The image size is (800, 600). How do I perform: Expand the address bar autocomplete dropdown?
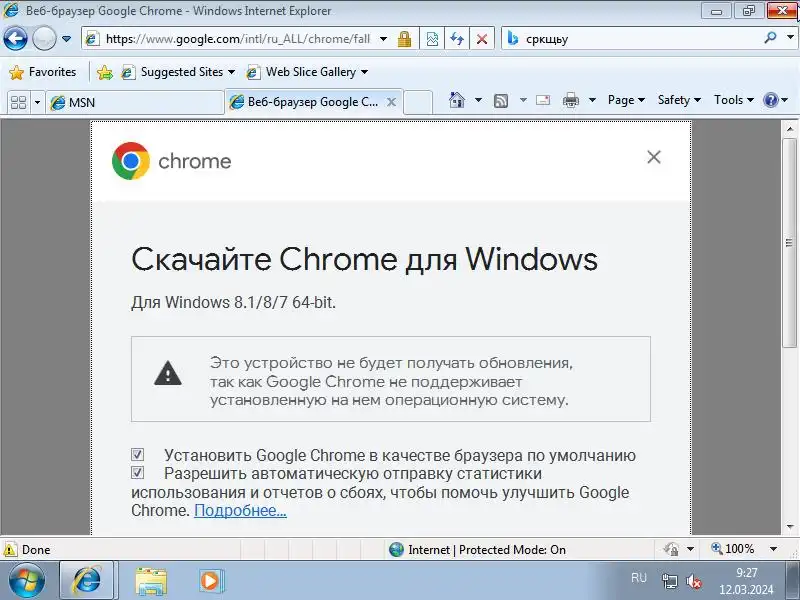[384, 39]
